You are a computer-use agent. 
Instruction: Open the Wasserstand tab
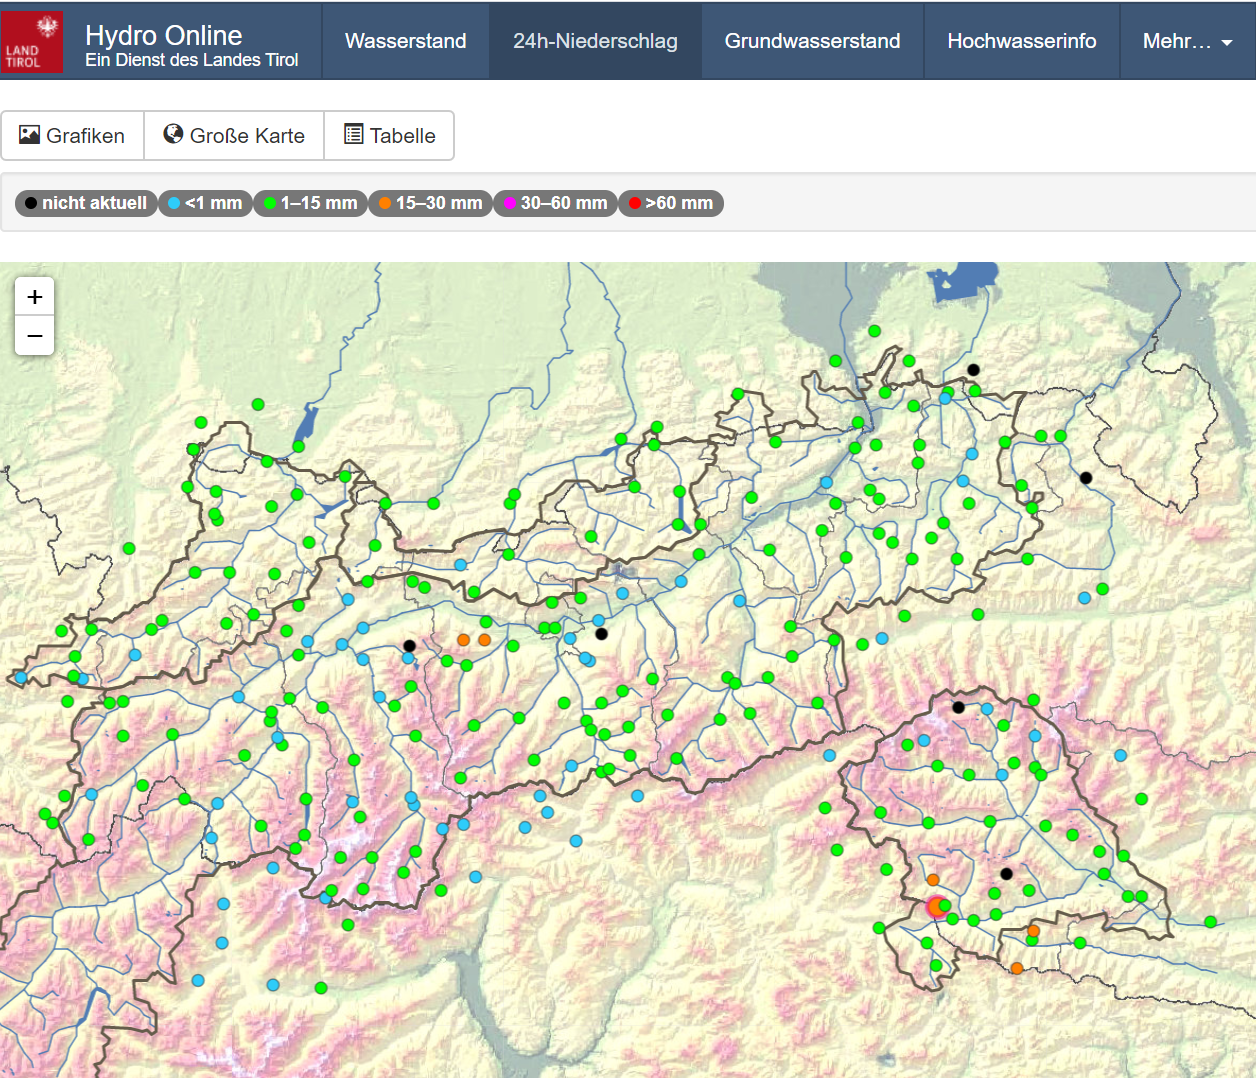click(405, 41)
